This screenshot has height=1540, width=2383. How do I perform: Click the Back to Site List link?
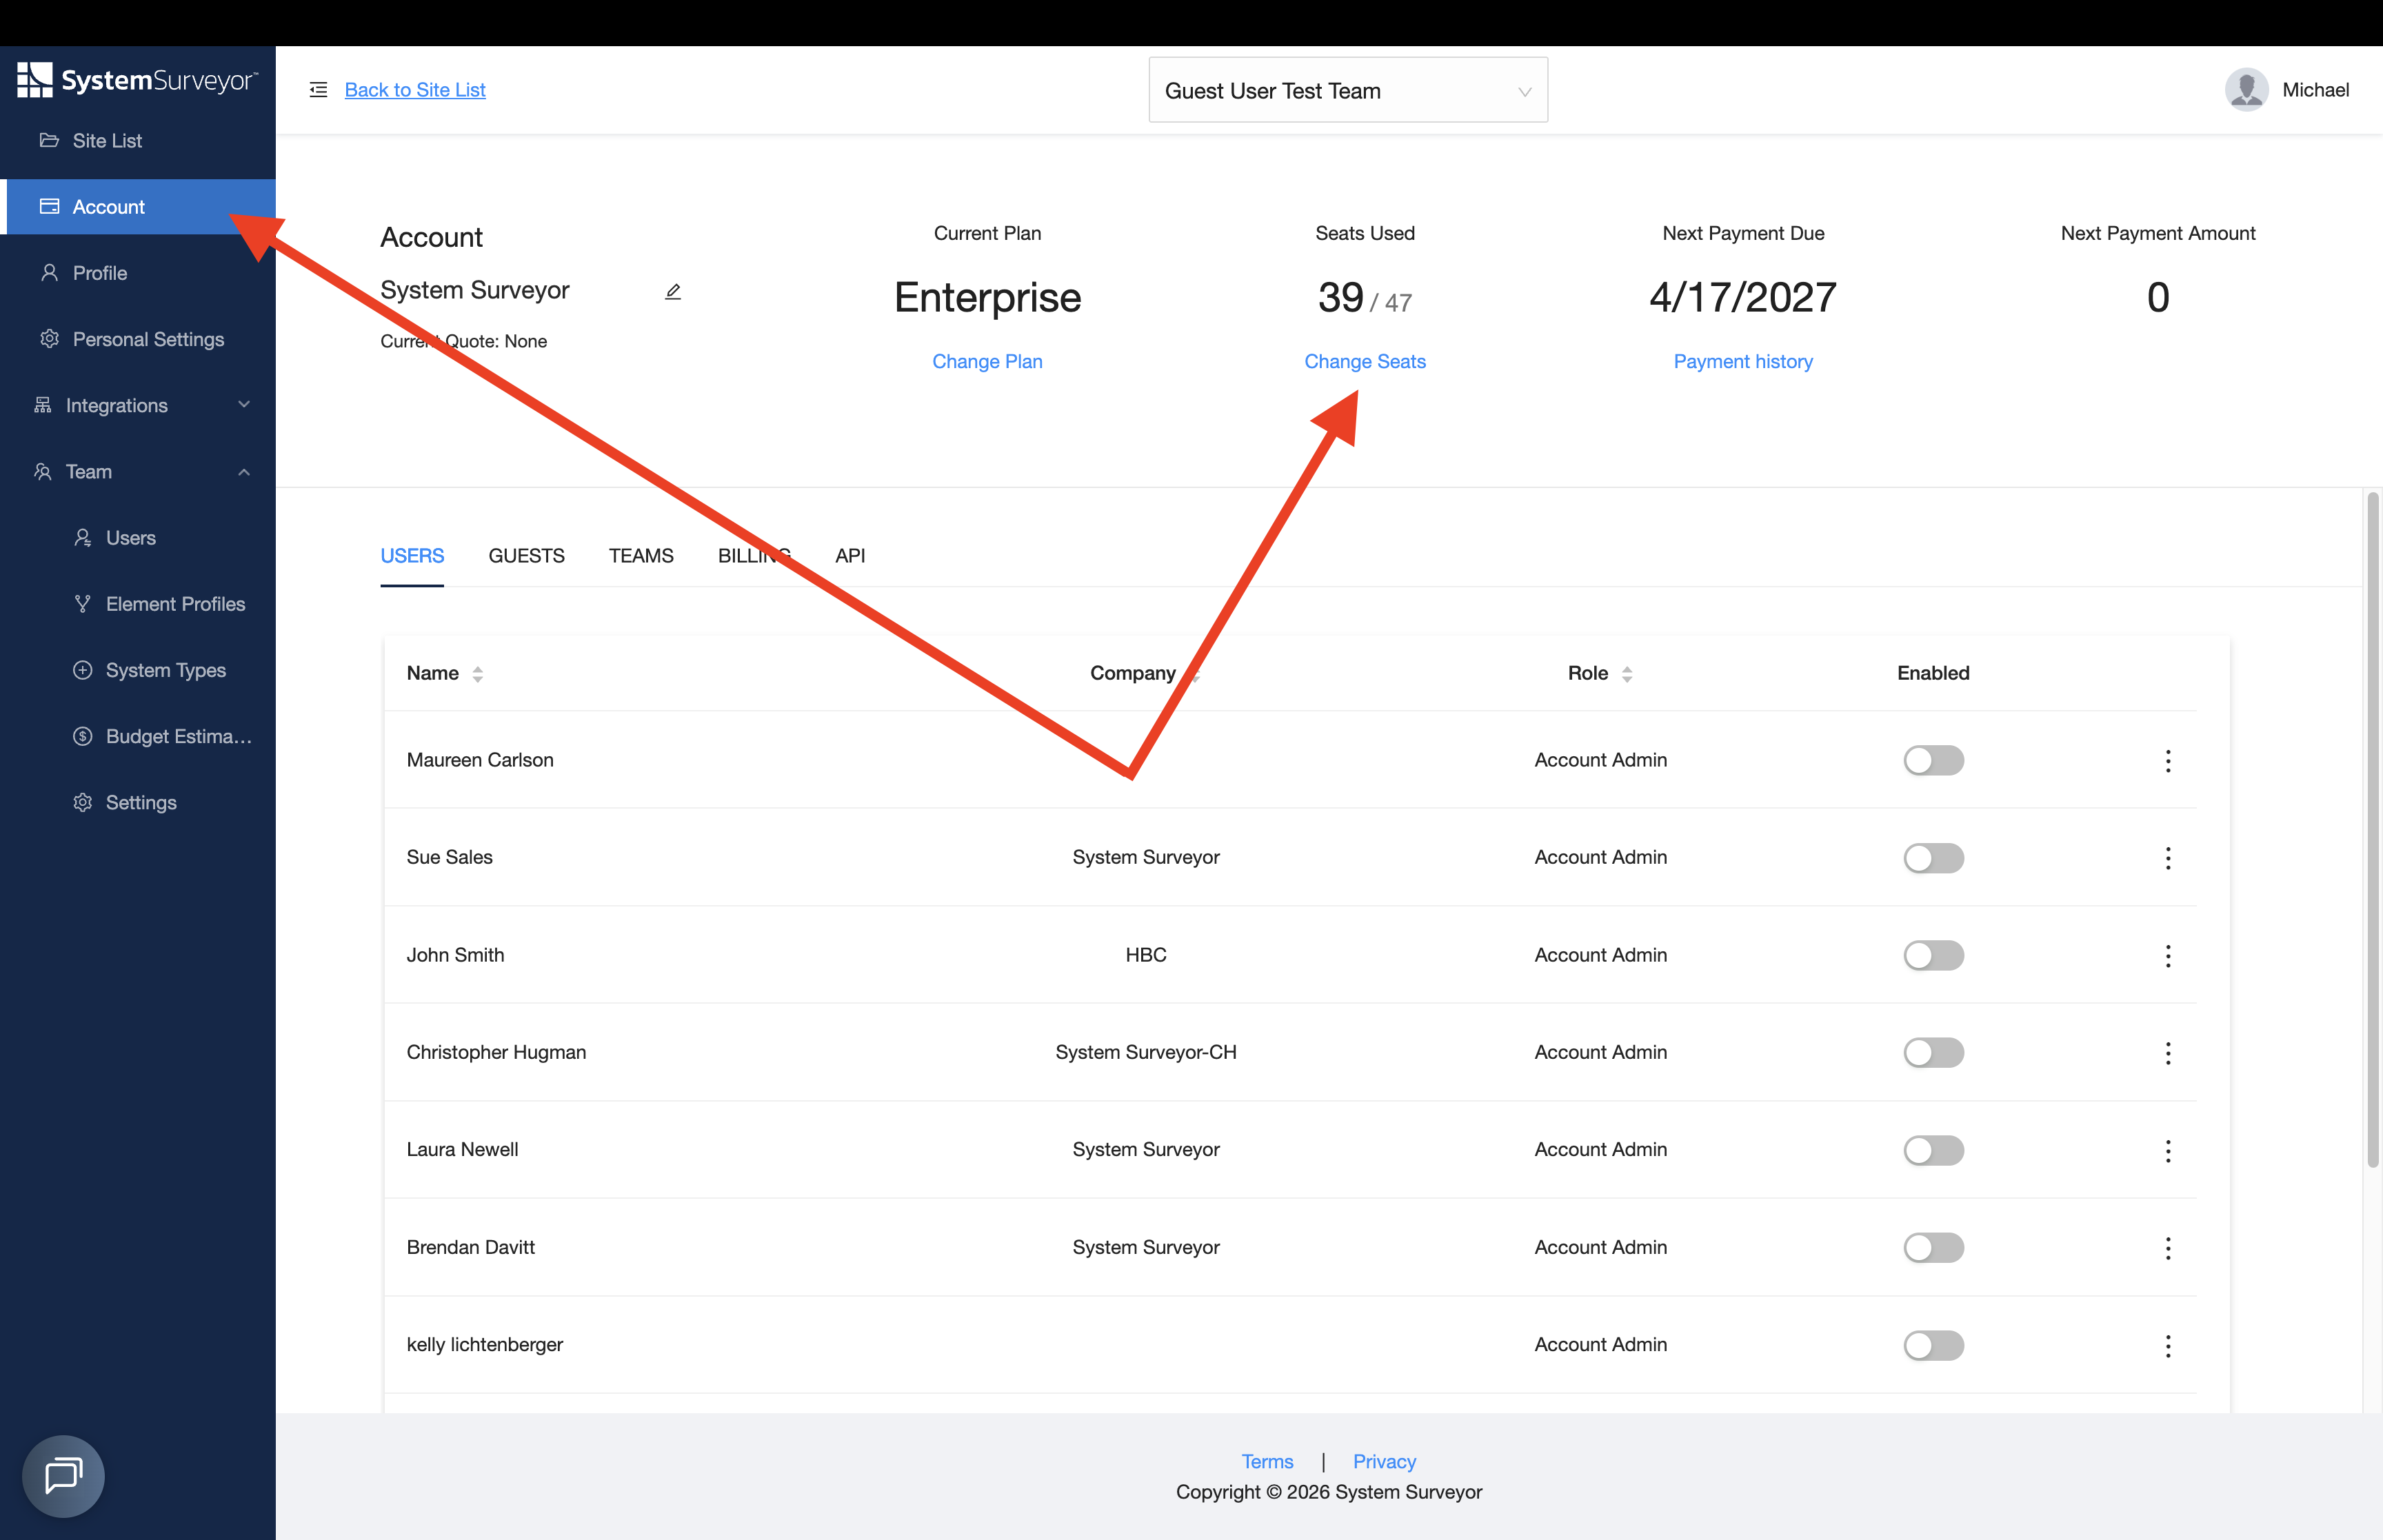point(415,90)
